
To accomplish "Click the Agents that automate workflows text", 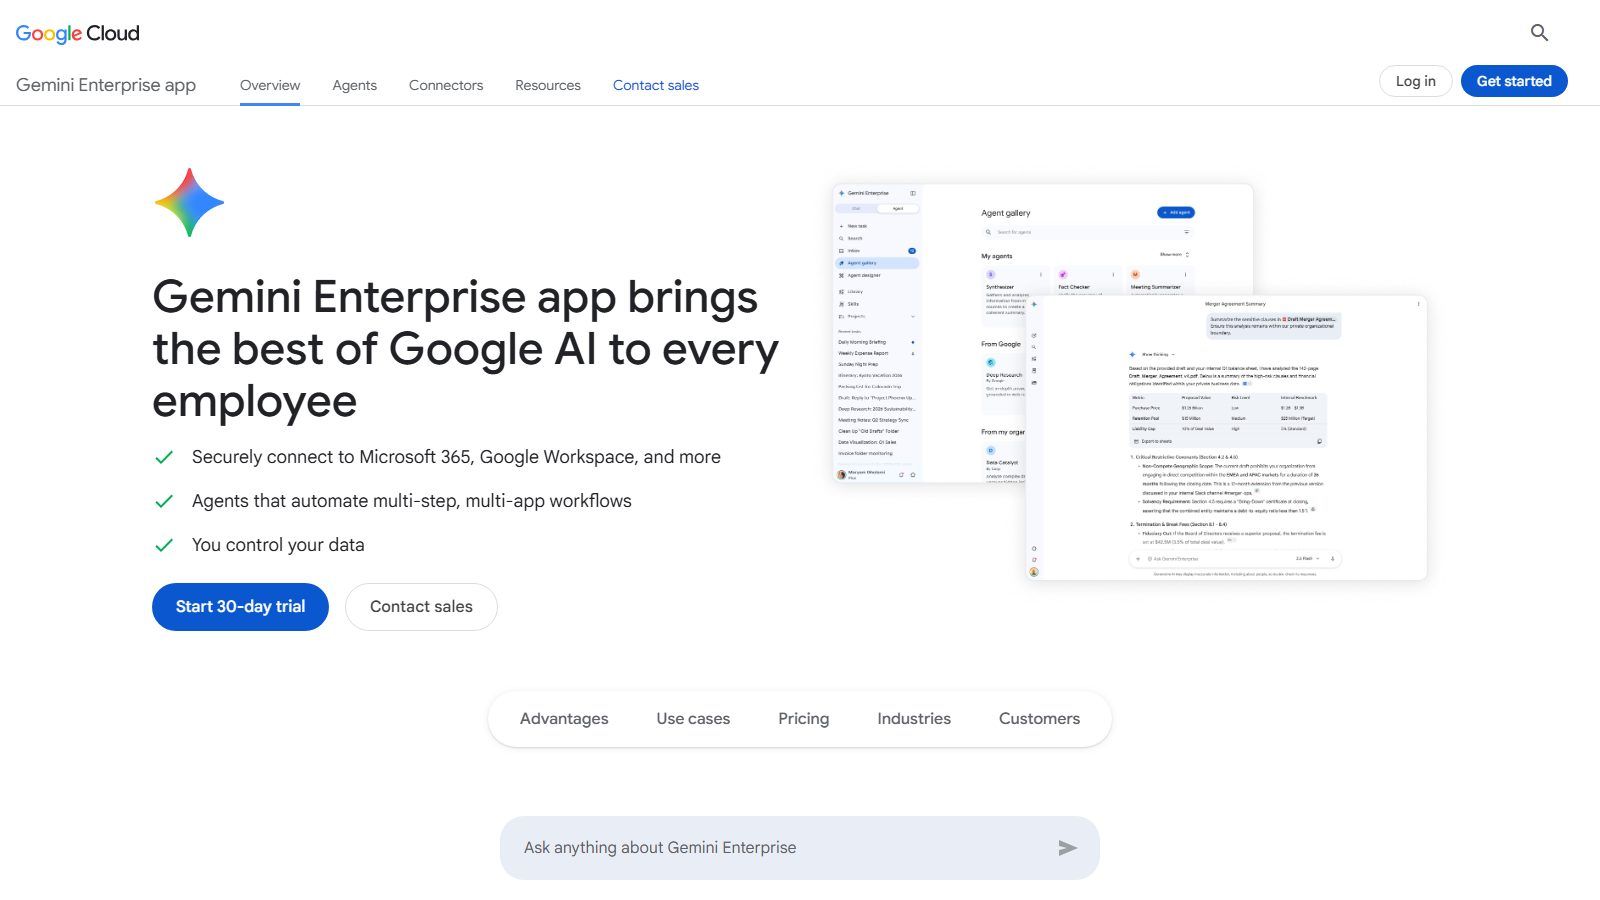I will coord(412,501).
